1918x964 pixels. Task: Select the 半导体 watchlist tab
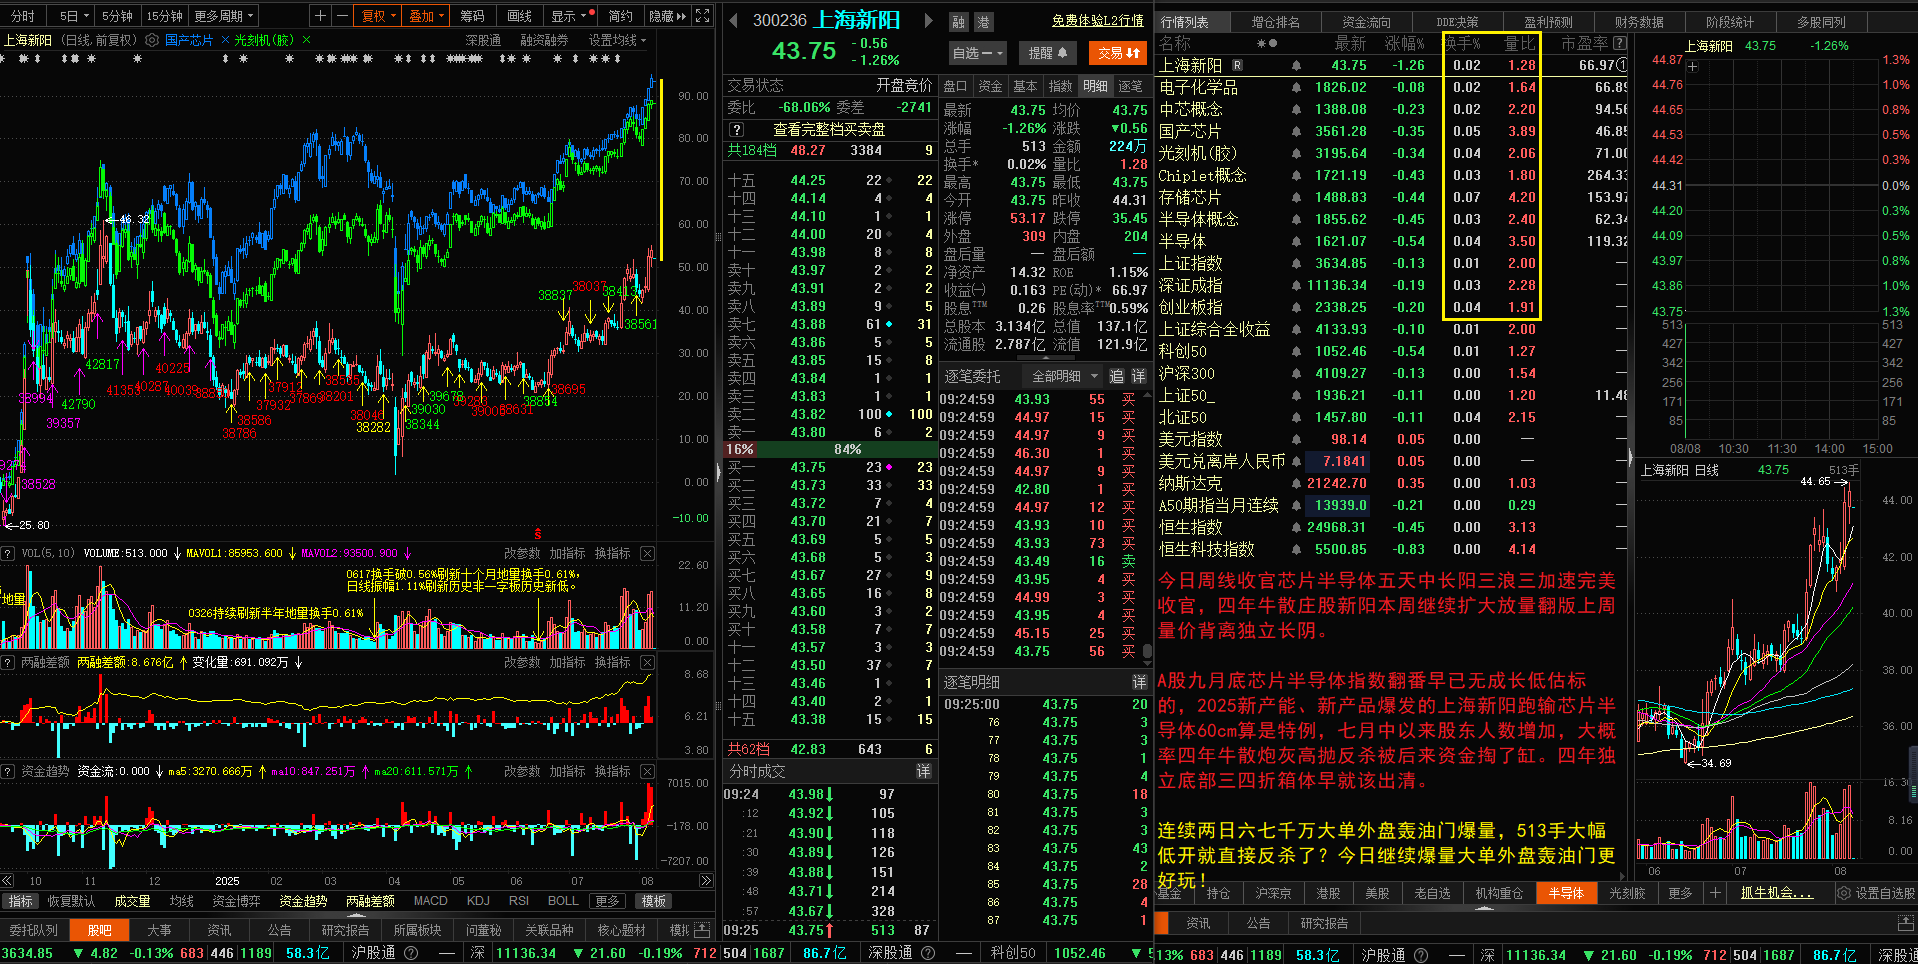(1566, 893)
